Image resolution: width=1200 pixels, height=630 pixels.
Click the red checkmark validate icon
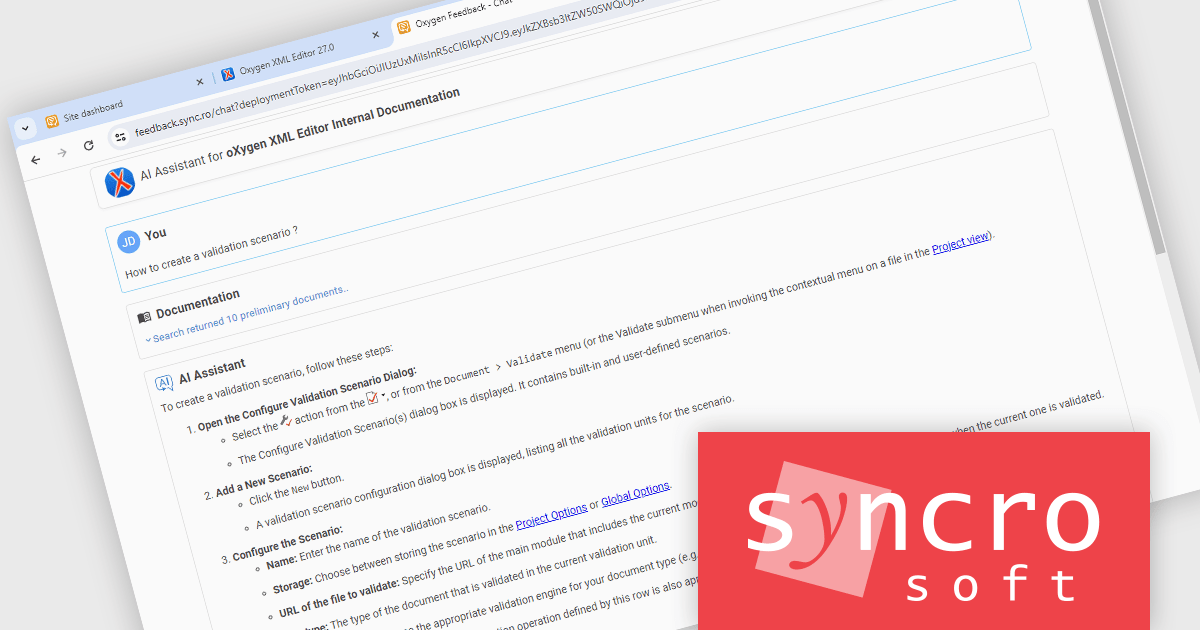[371, 399]
